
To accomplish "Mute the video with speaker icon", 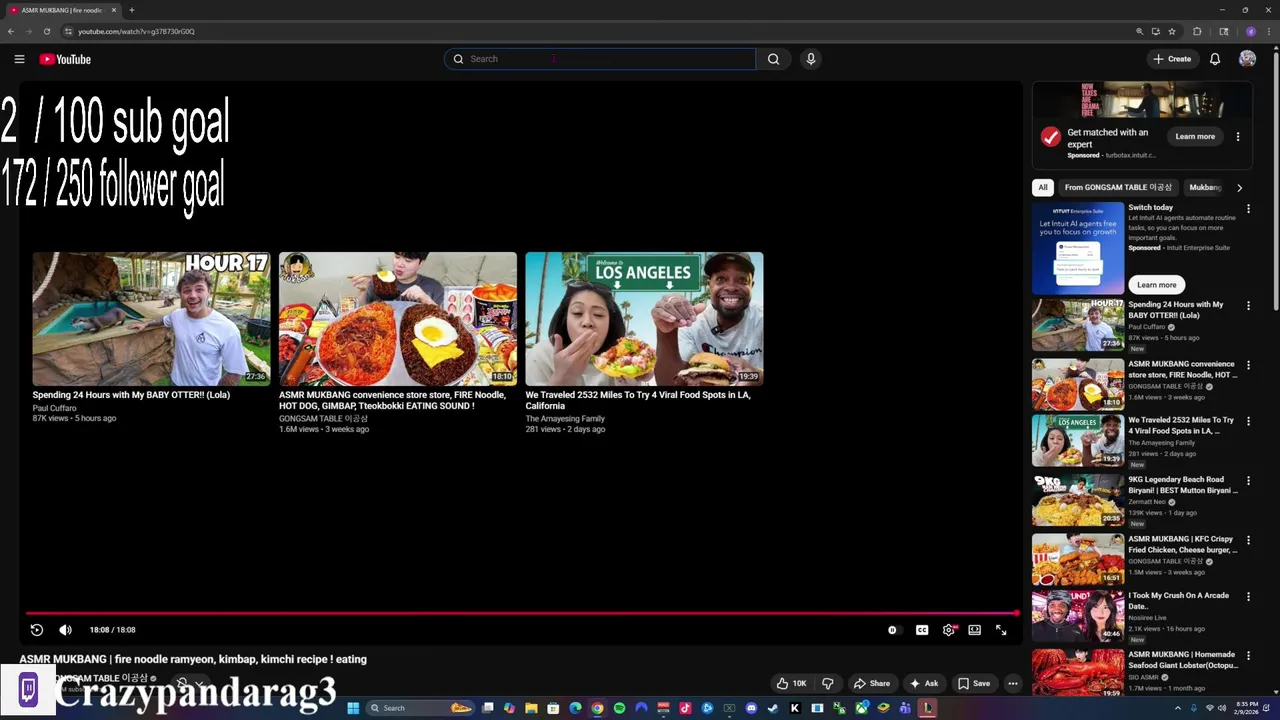I will click(65, 630).
